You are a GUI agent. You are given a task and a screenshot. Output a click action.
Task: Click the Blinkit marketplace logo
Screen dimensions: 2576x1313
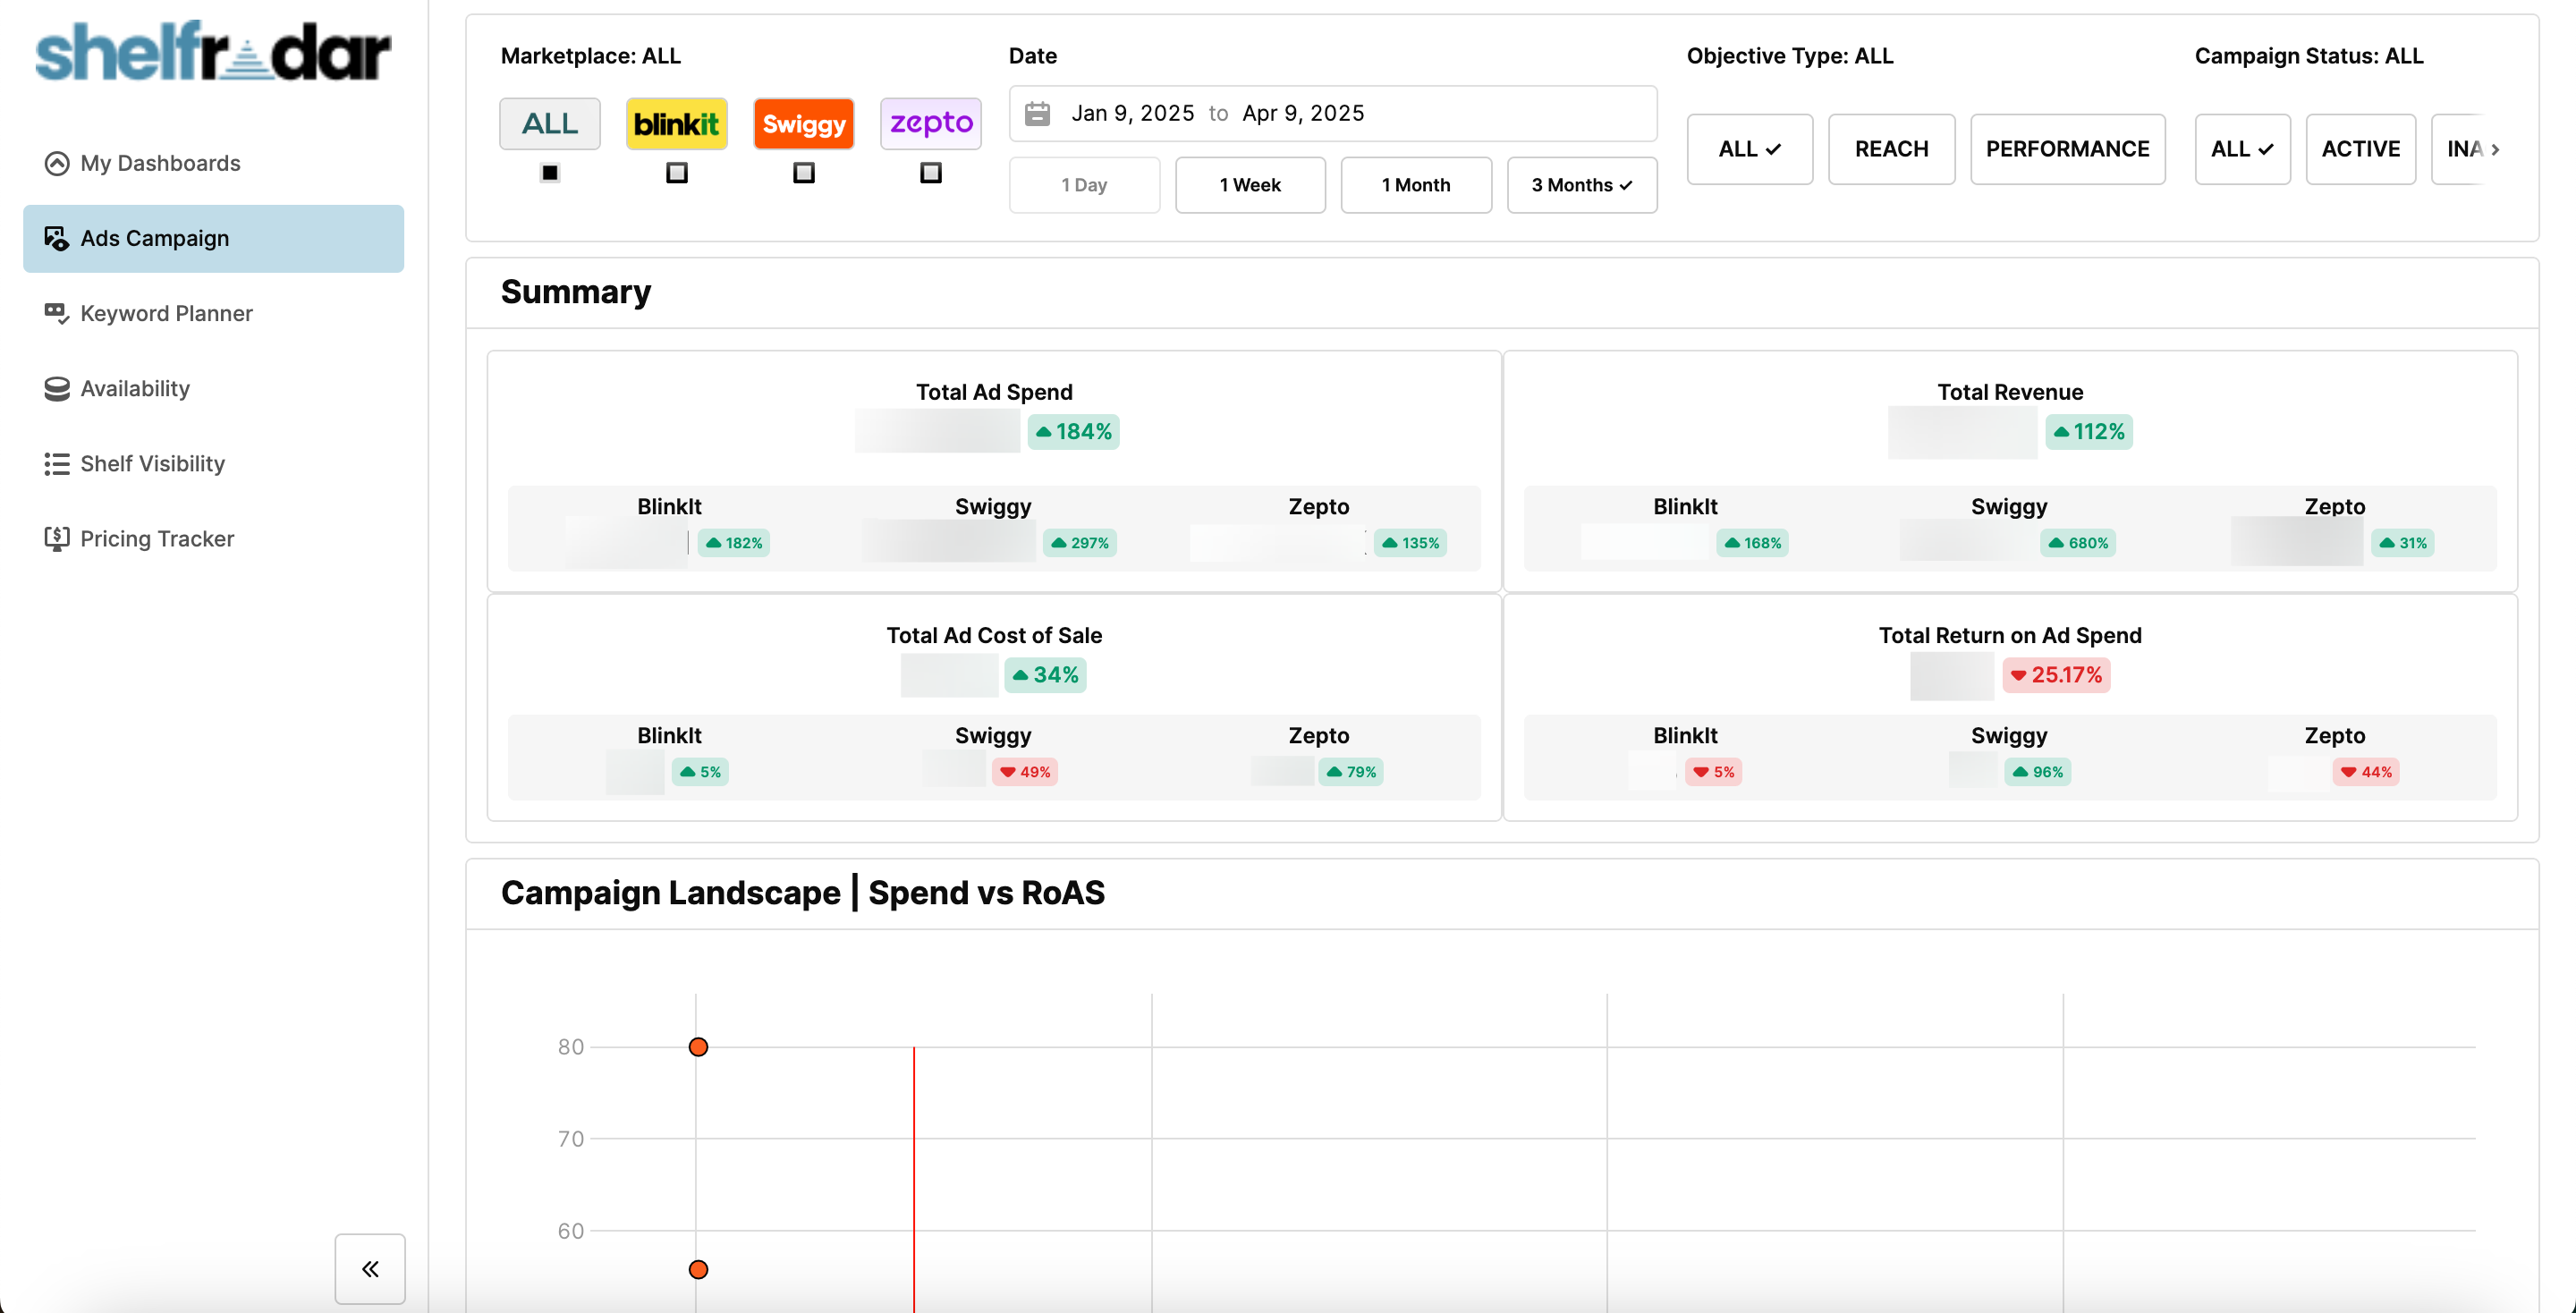[x=676, y=123]
